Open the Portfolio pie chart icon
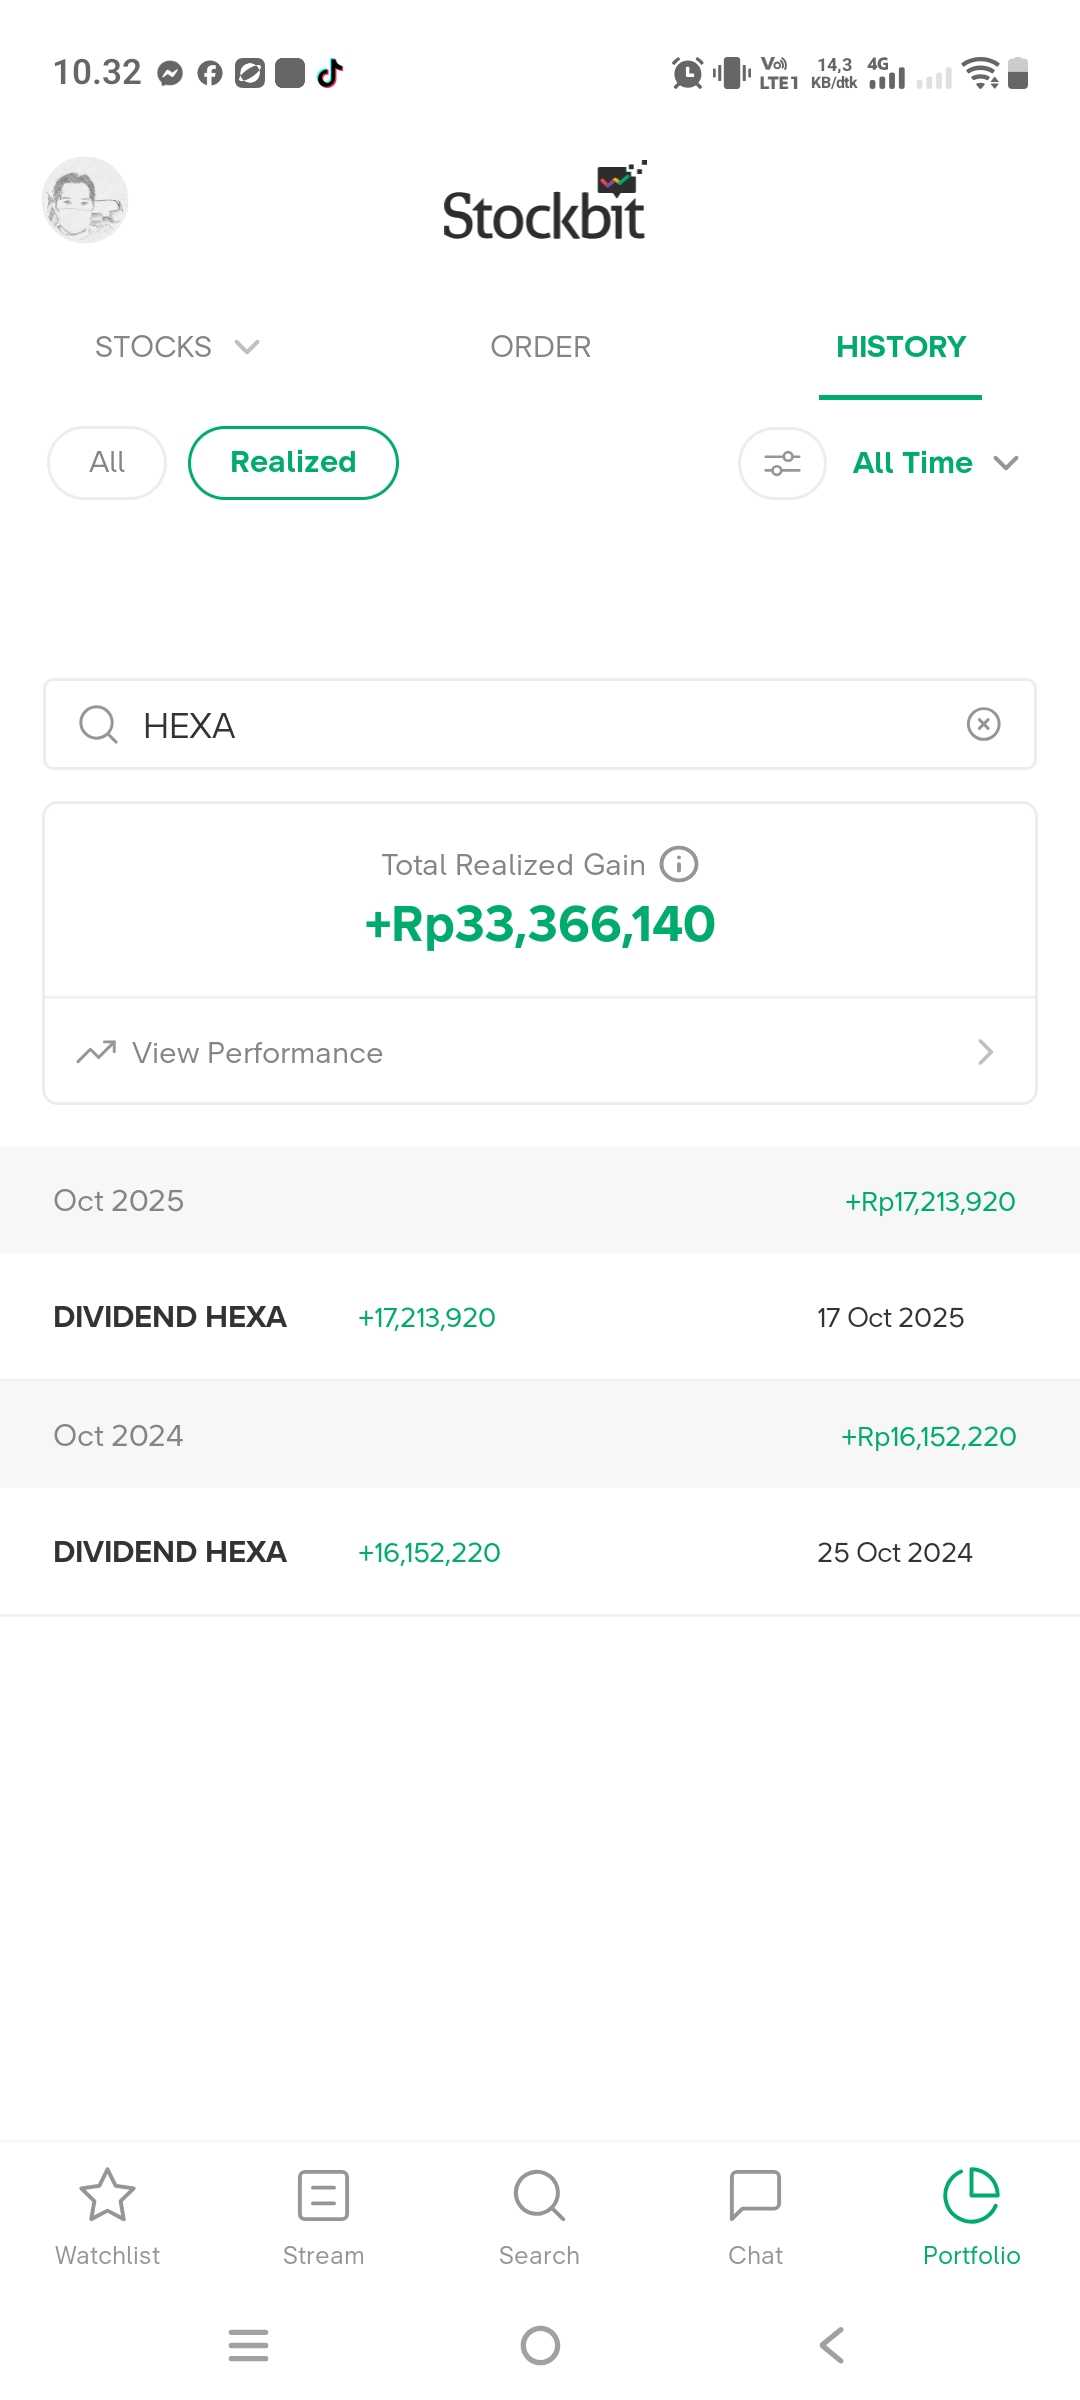This screenshot has width=1080, height=2400. tap(971, 2195)
